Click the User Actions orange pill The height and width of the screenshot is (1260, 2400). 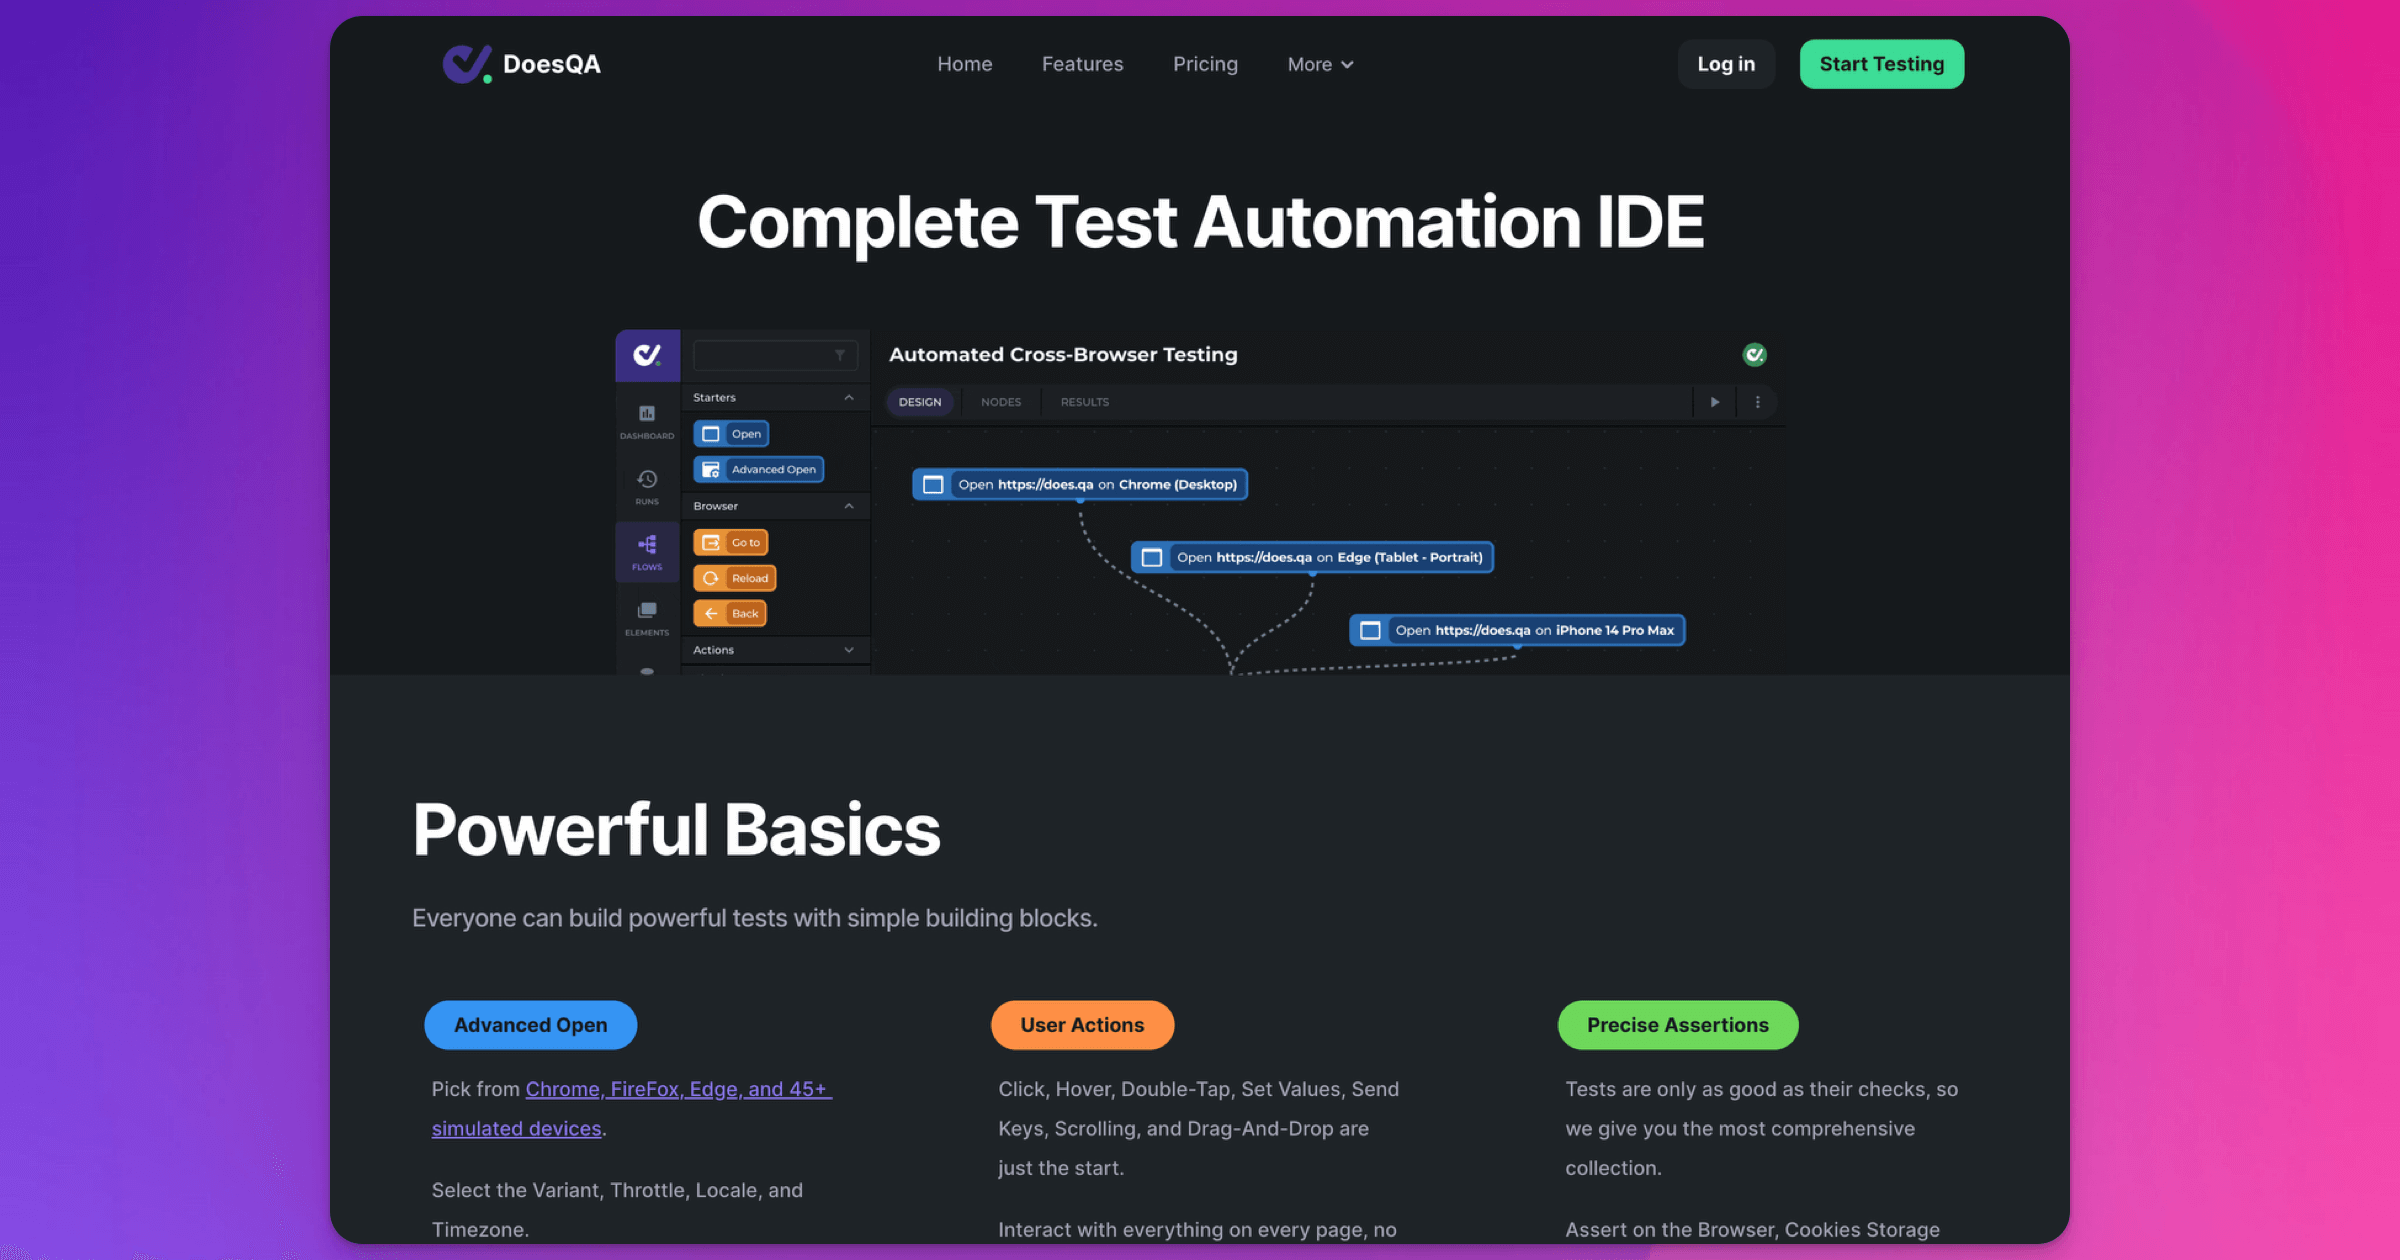pyautogui.click(x=1083, y=1025)
